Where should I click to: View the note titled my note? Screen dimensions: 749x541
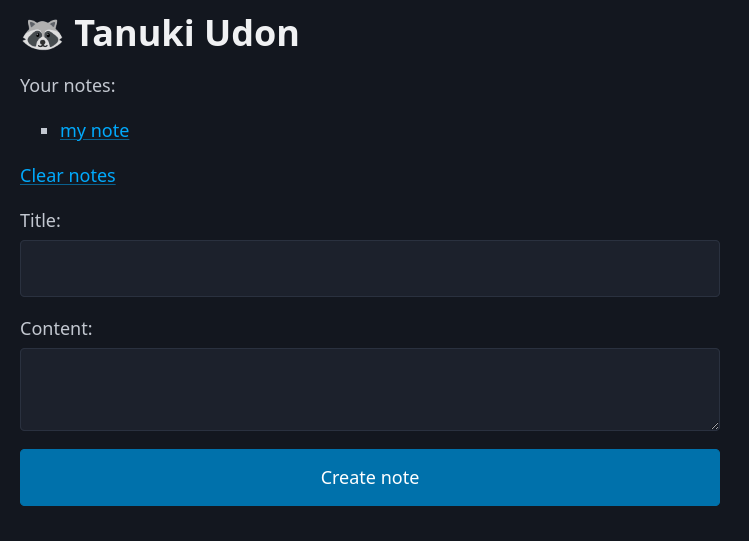(94, 131)
